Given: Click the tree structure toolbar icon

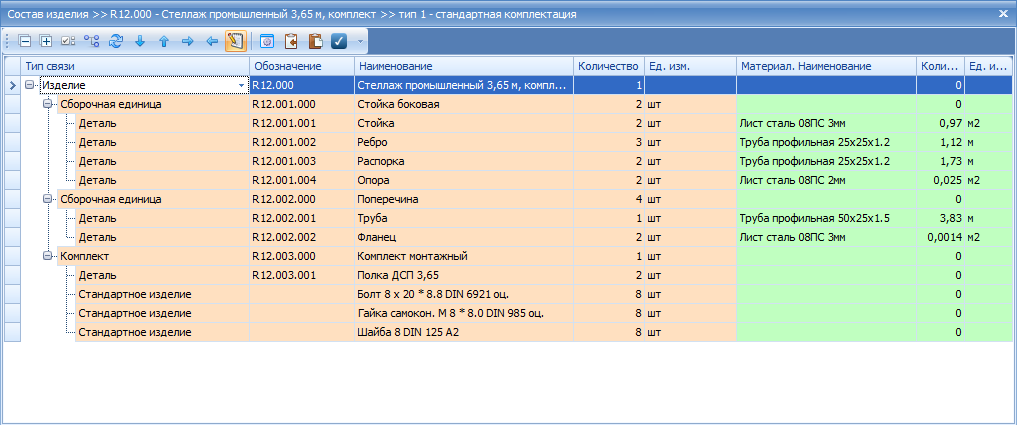Looking at the screenshot, I should [91, 42].
